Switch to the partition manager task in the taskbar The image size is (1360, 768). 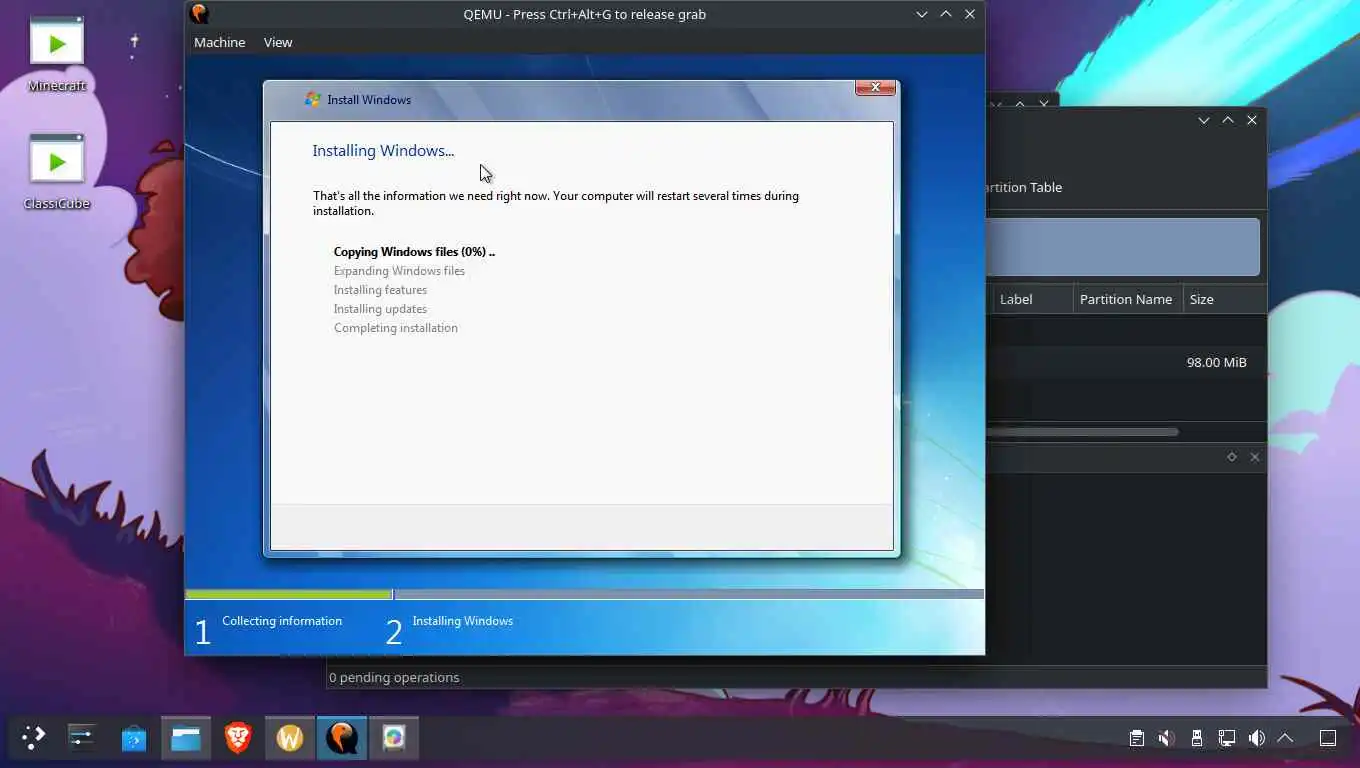tap(394, 738)
